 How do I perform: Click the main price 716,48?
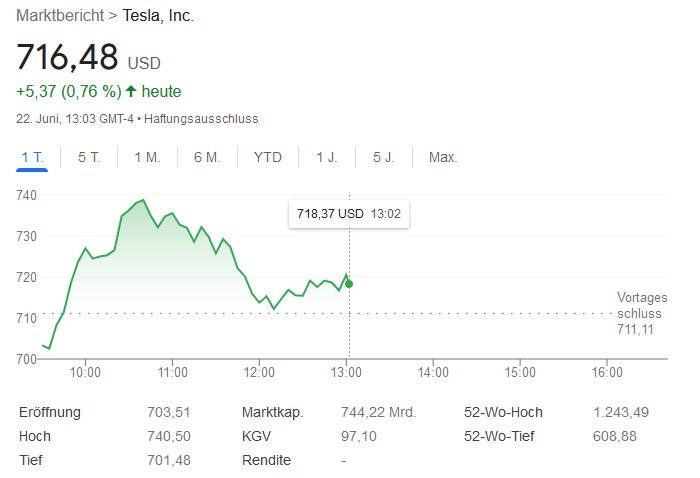point(67,57)
